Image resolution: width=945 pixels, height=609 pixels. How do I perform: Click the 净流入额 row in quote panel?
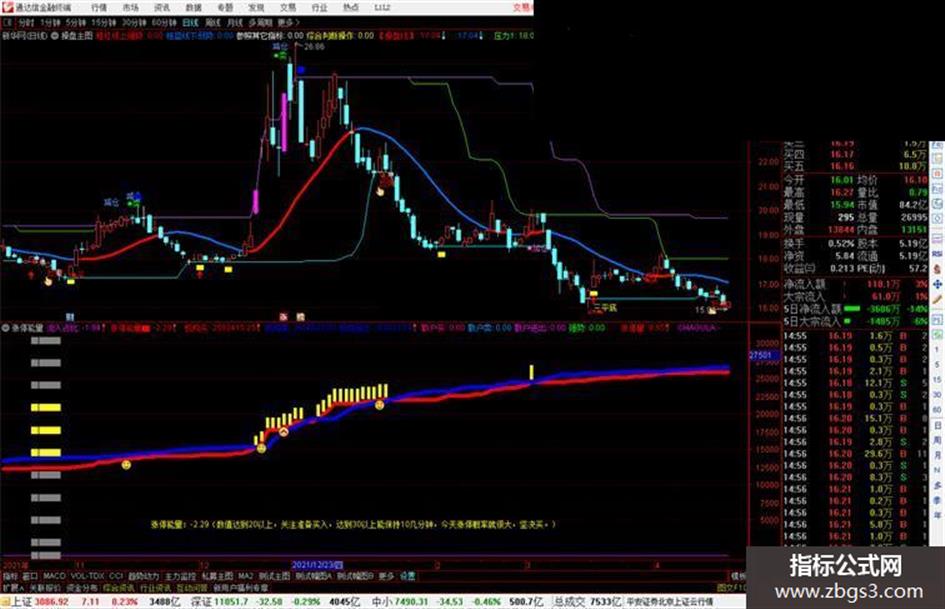(856, 283)
